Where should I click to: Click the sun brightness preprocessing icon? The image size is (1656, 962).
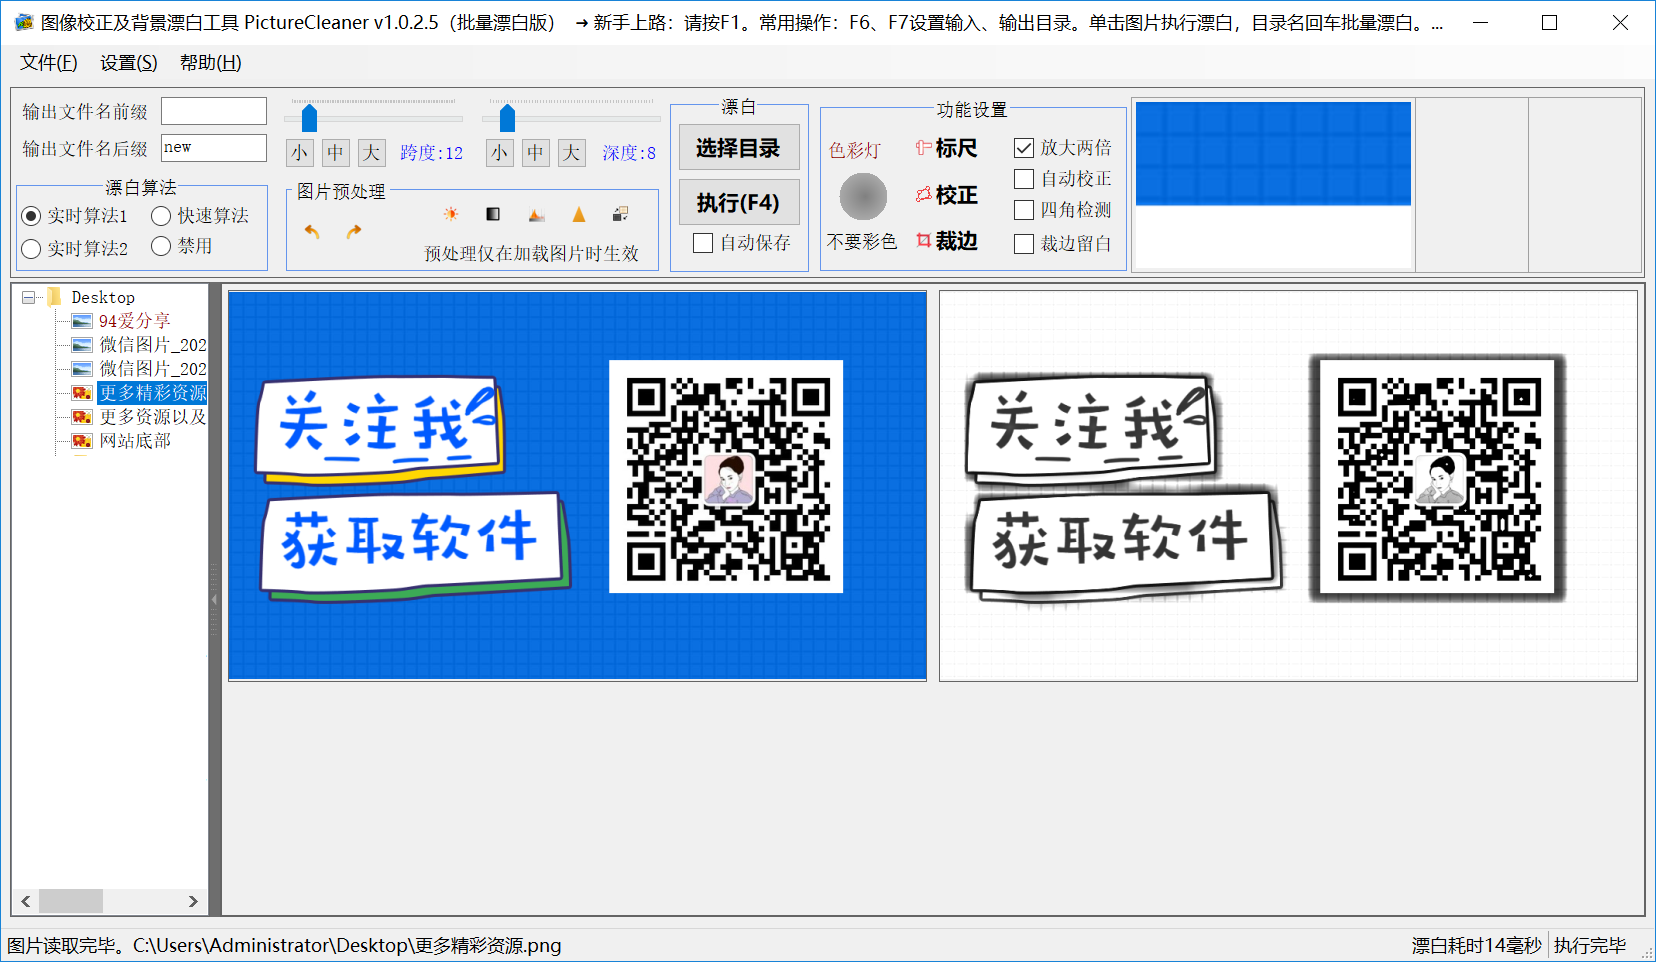[451, 214]
